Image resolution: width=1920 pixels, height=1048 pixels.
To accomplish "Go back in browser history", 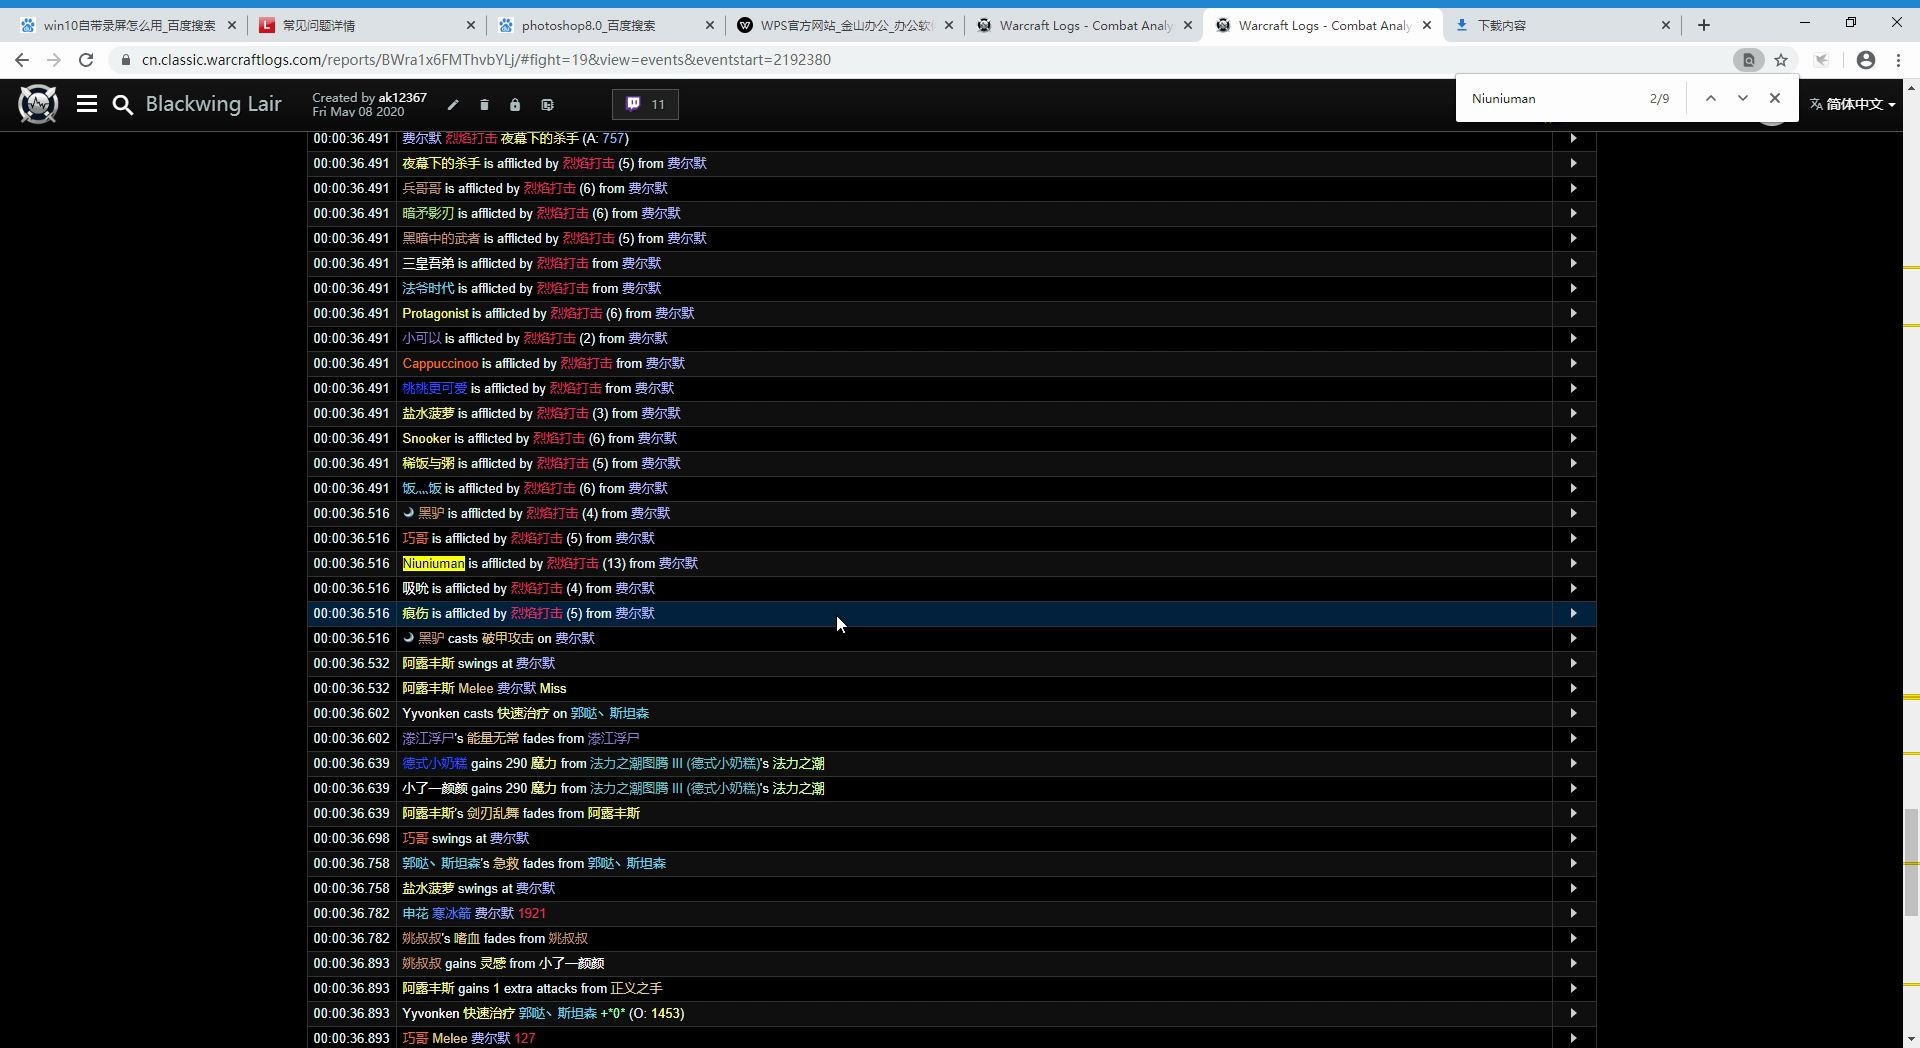I will point(22,60).
